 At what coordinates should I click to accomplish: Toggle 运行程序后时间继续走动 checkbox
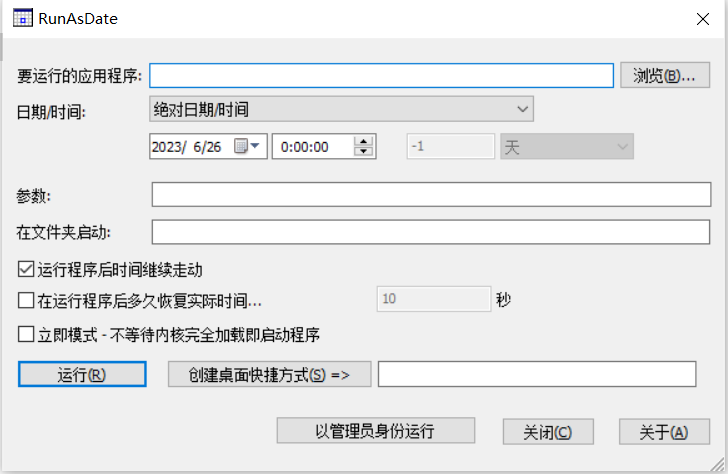click(26, 269)
